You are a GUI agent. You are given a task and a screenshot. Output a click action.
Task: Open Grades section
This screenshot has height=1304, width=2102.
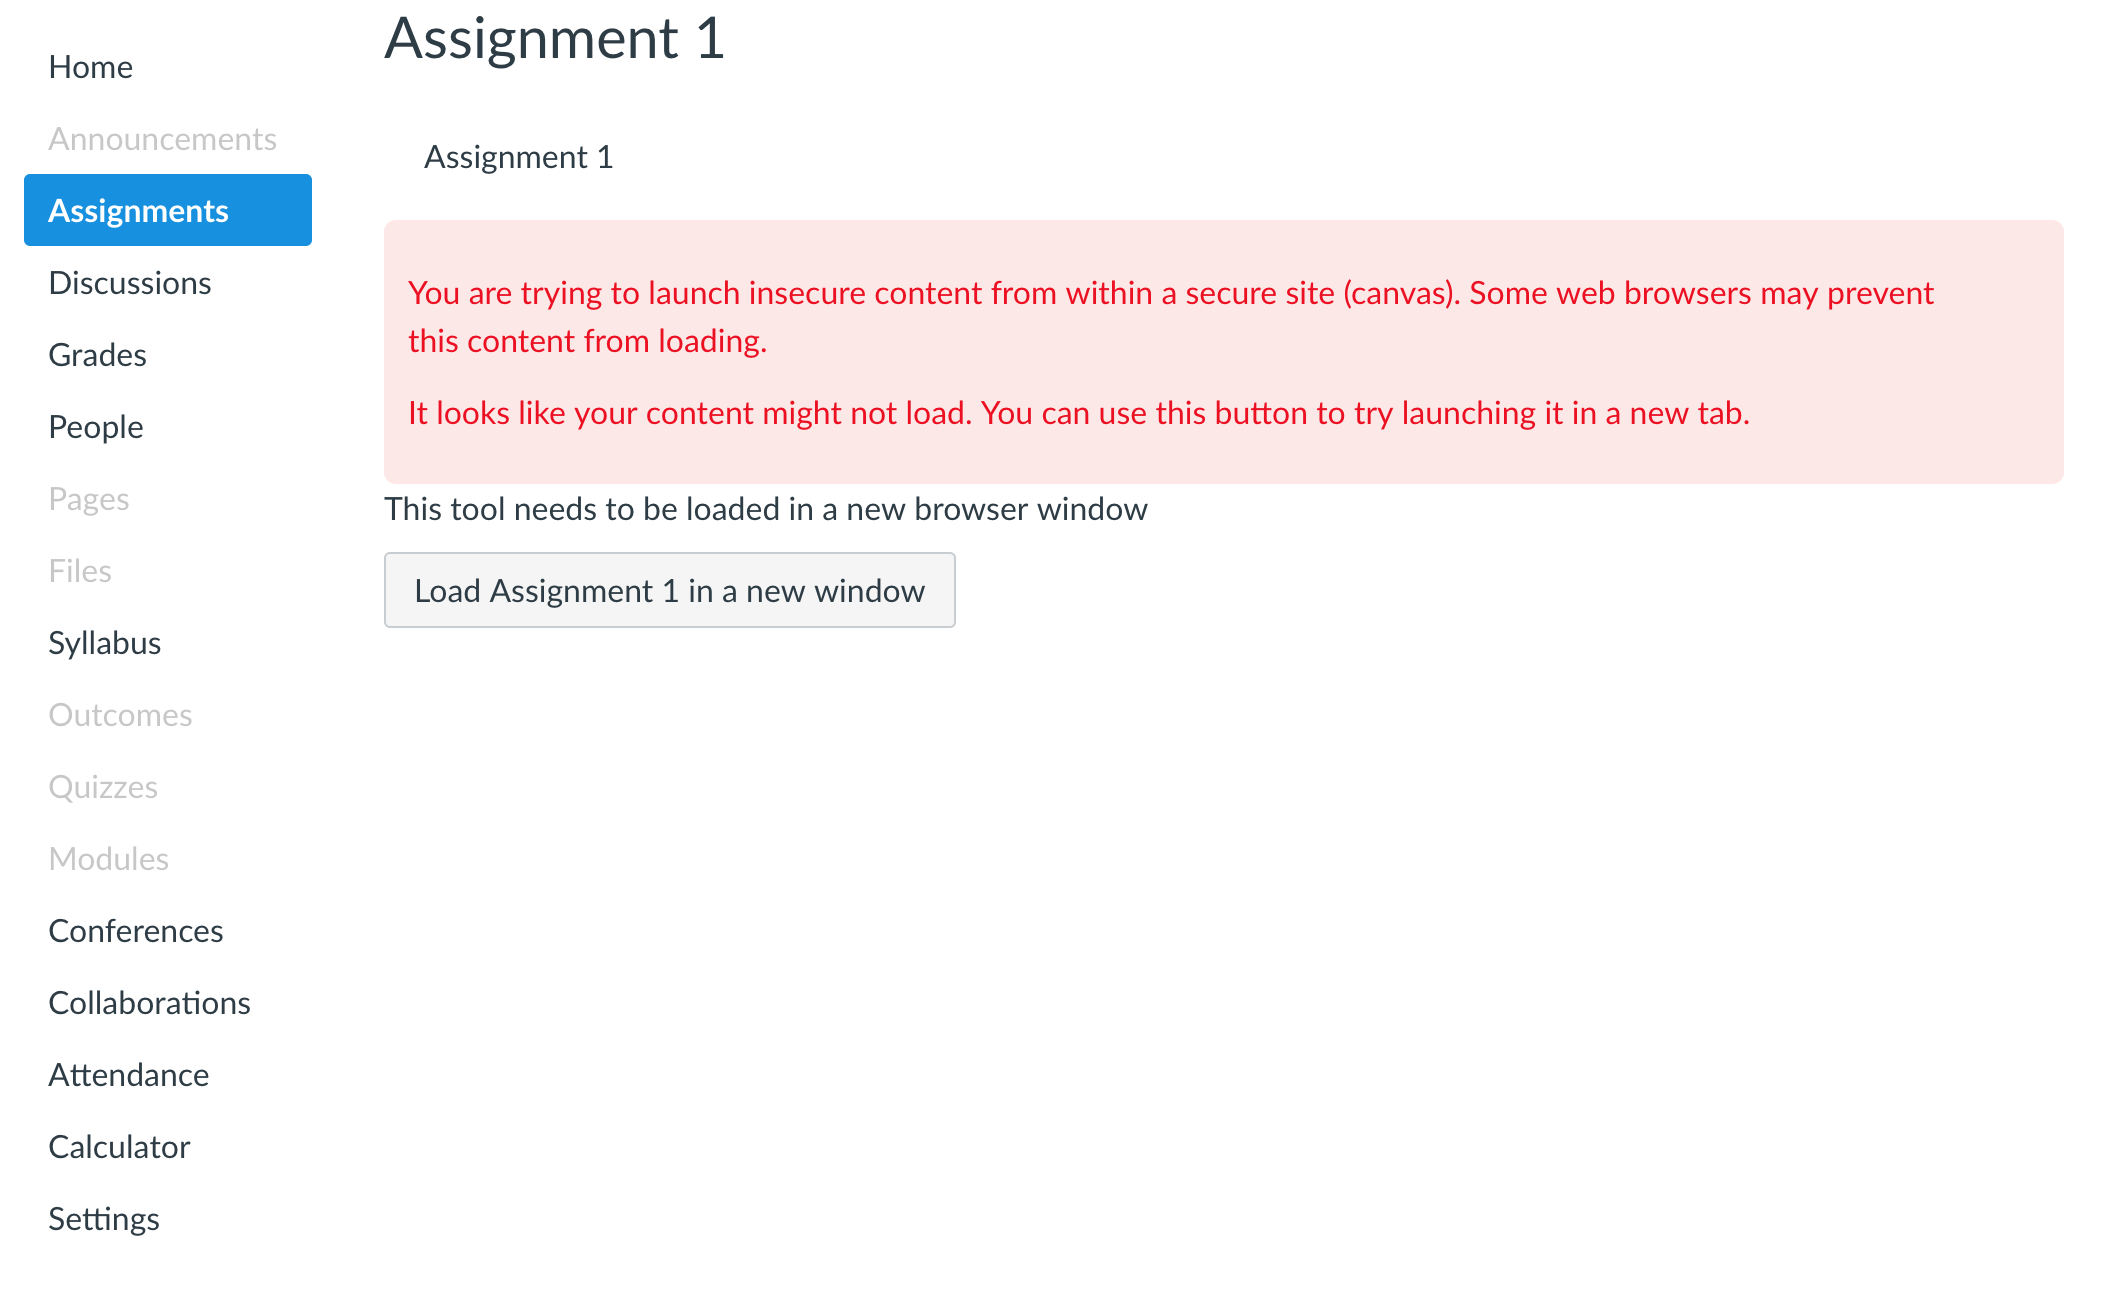96,355
